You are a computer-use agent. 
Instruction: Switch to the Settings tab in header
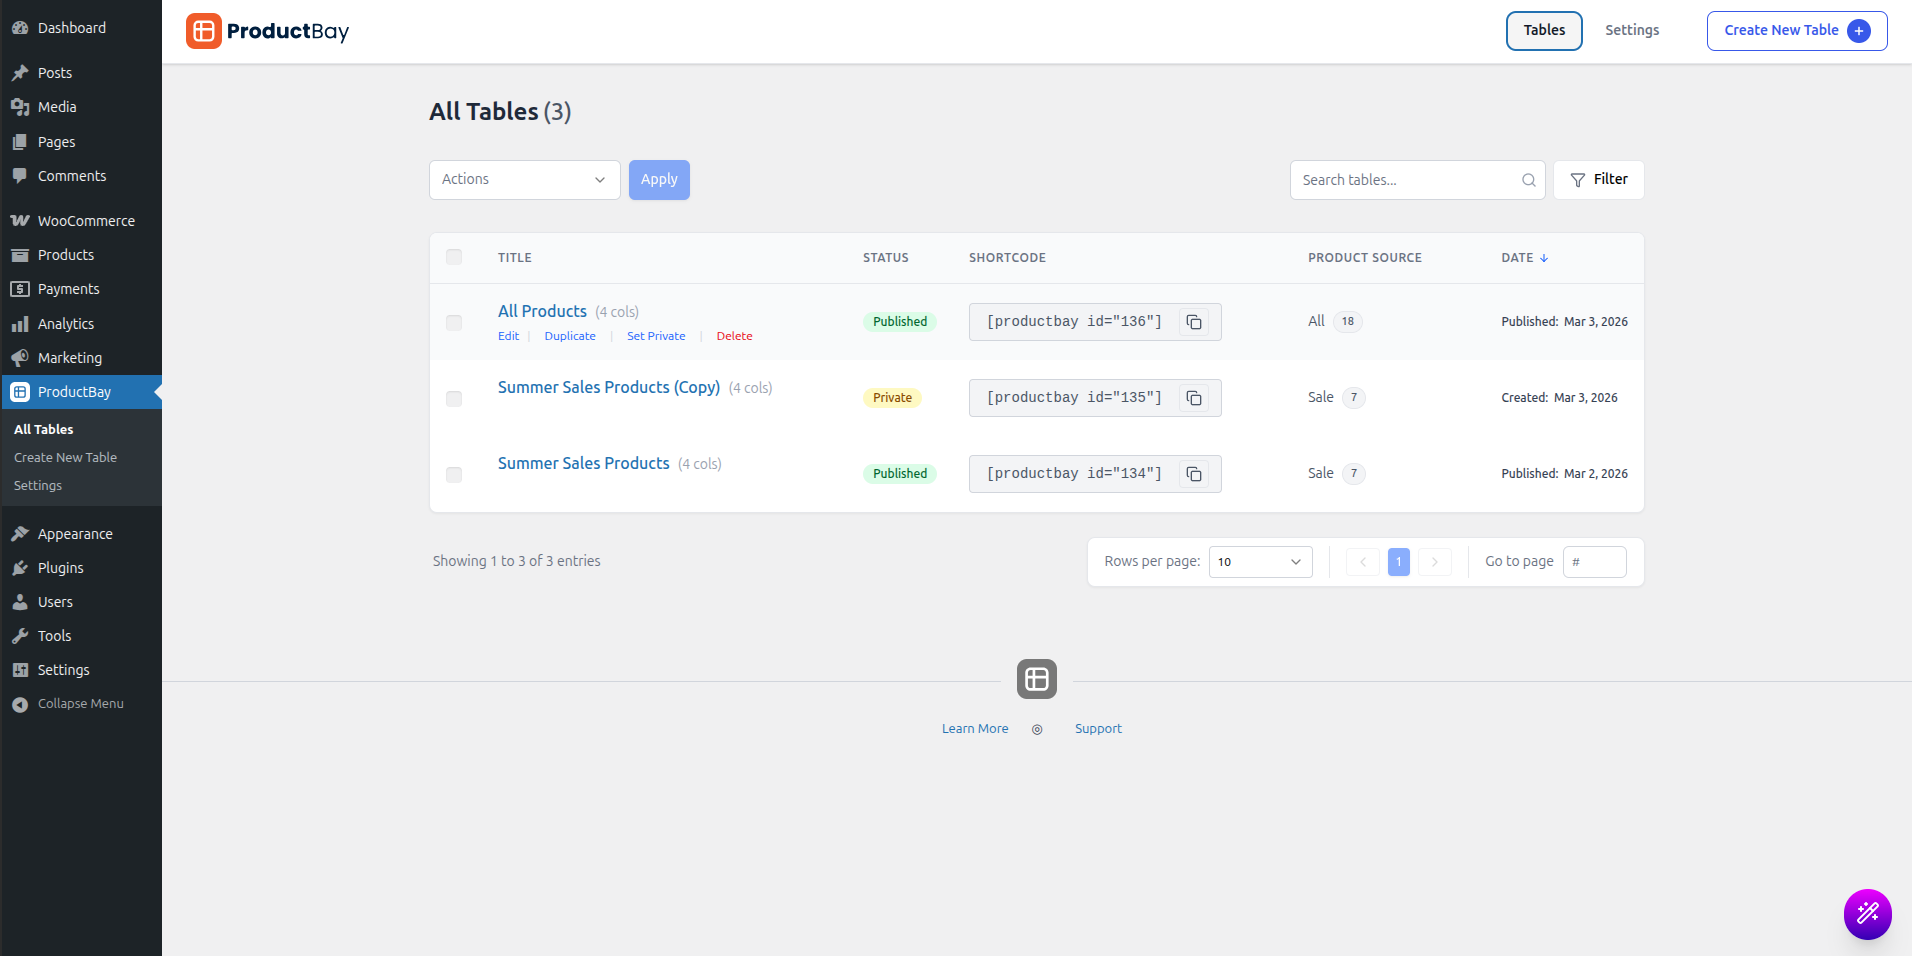[x=1632, y=30]
